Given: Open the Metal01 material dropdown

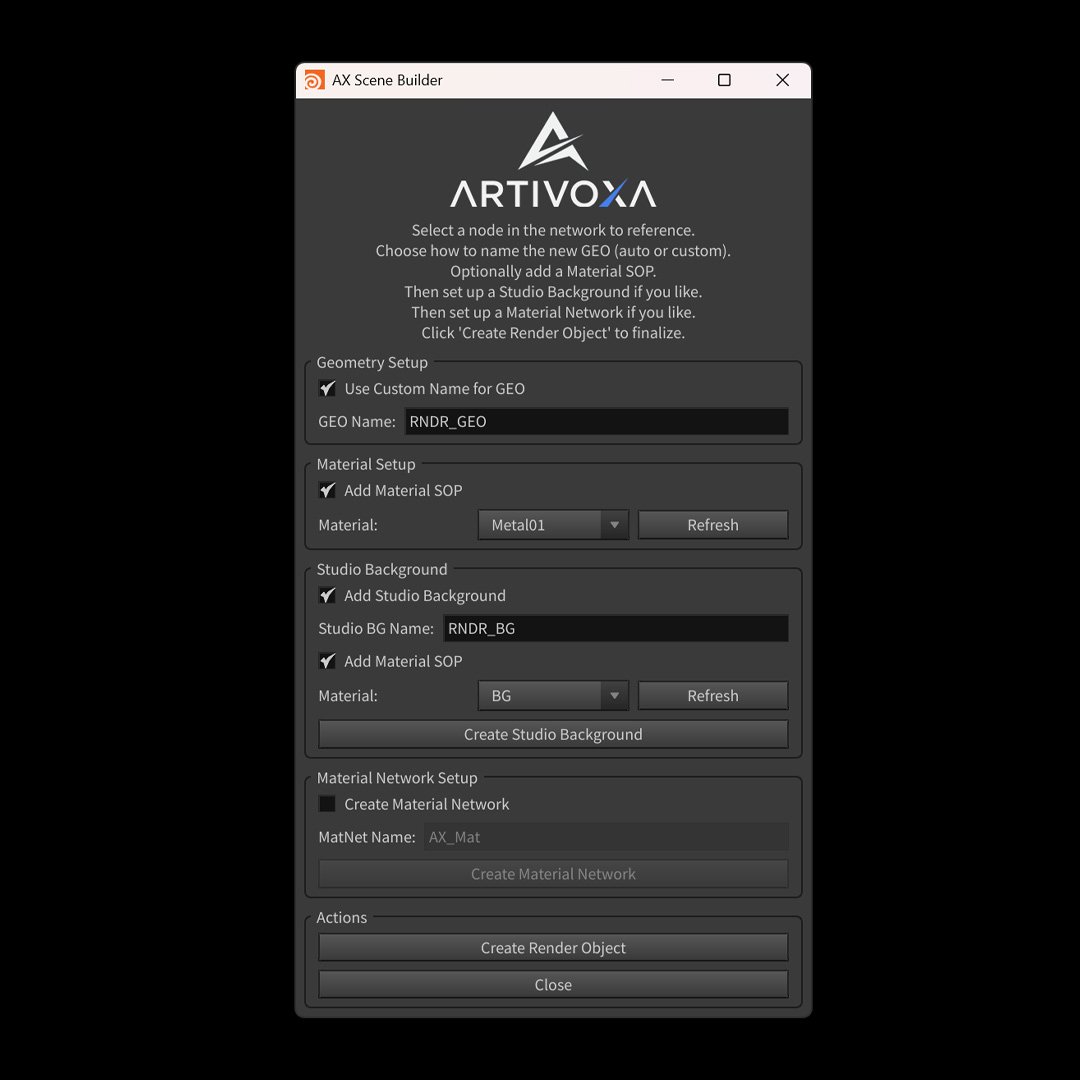Looking at the screenshot, I should point(553,525).
